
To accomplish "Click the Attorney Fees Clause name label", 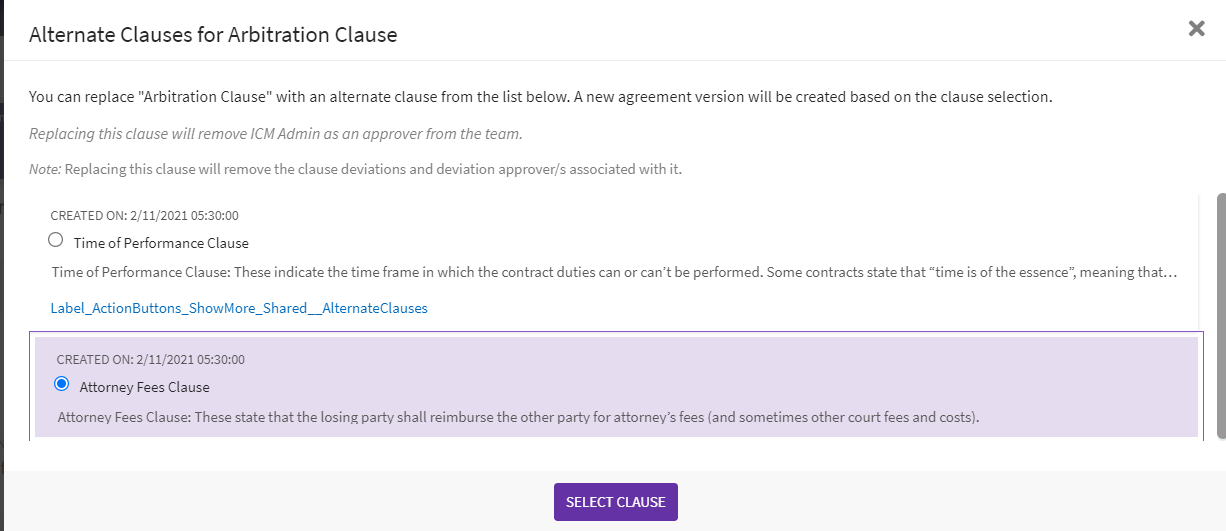I will pyautogui.click(x=144, y=387).
